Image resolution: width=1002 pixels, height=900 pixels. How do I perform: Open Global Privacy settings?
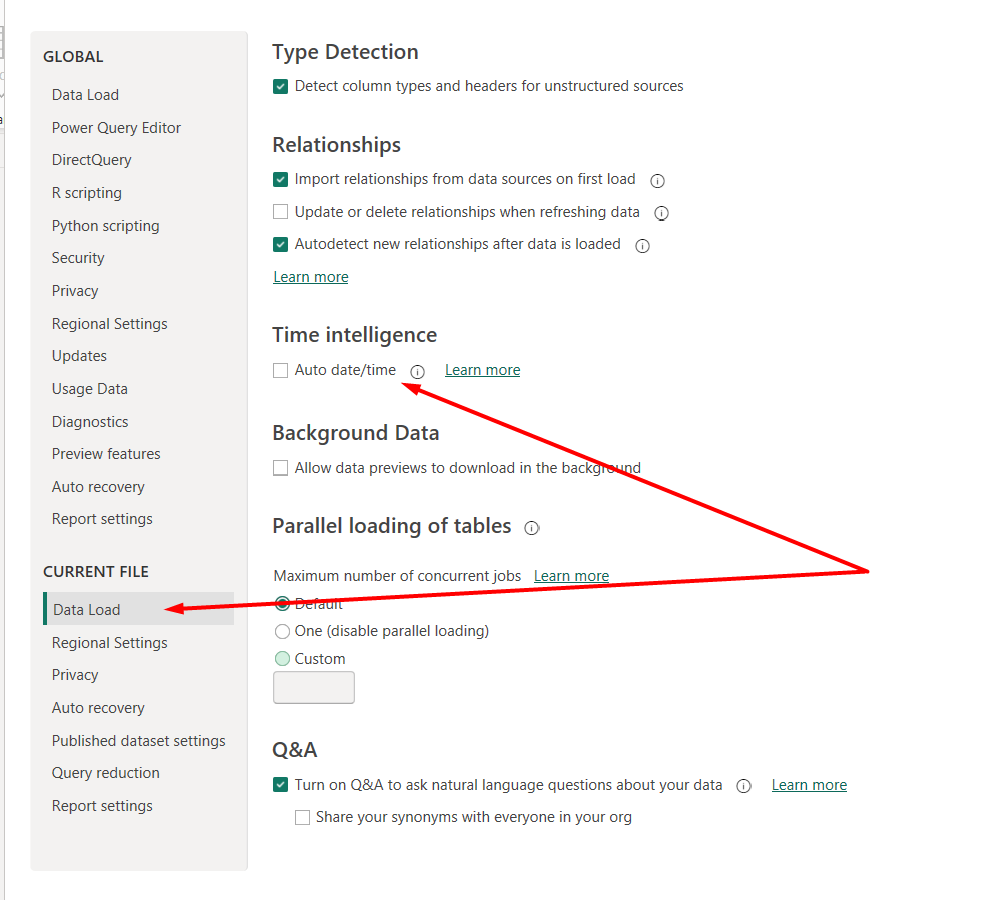coord(75,291)
